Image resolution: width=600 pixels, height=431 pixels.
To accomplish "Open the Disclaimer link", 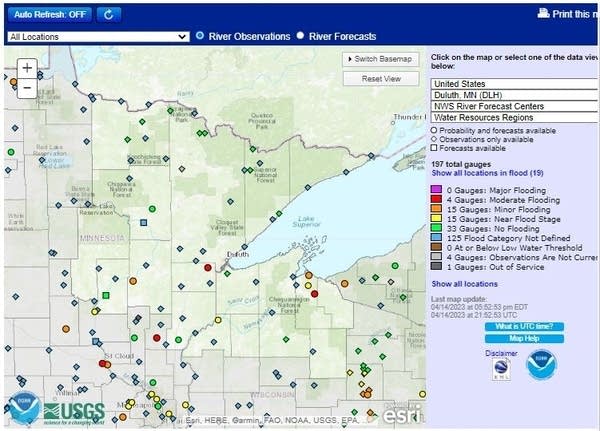I will pos(501,353).
